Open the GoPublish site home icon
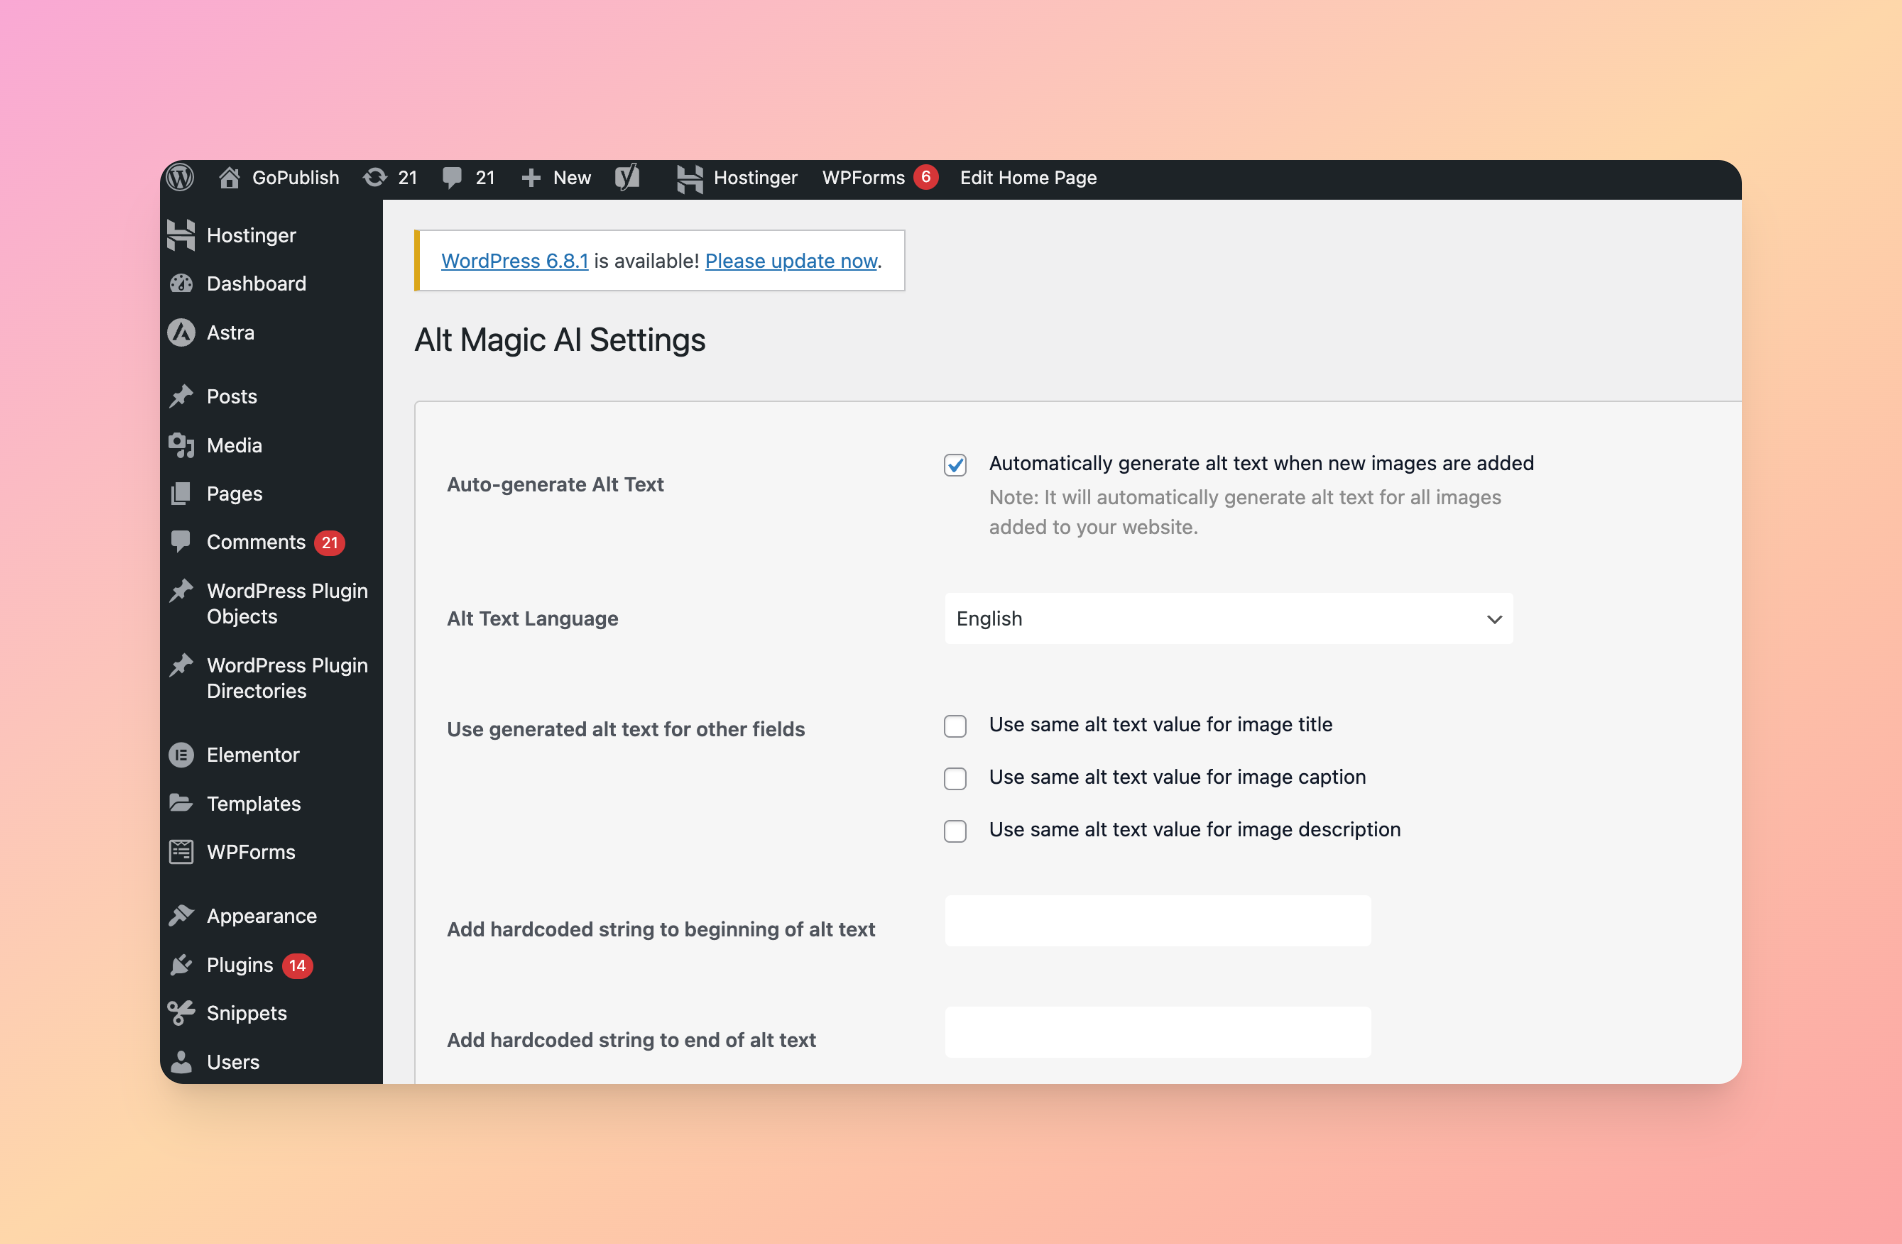1902x1244 pixels. point(229,178)
